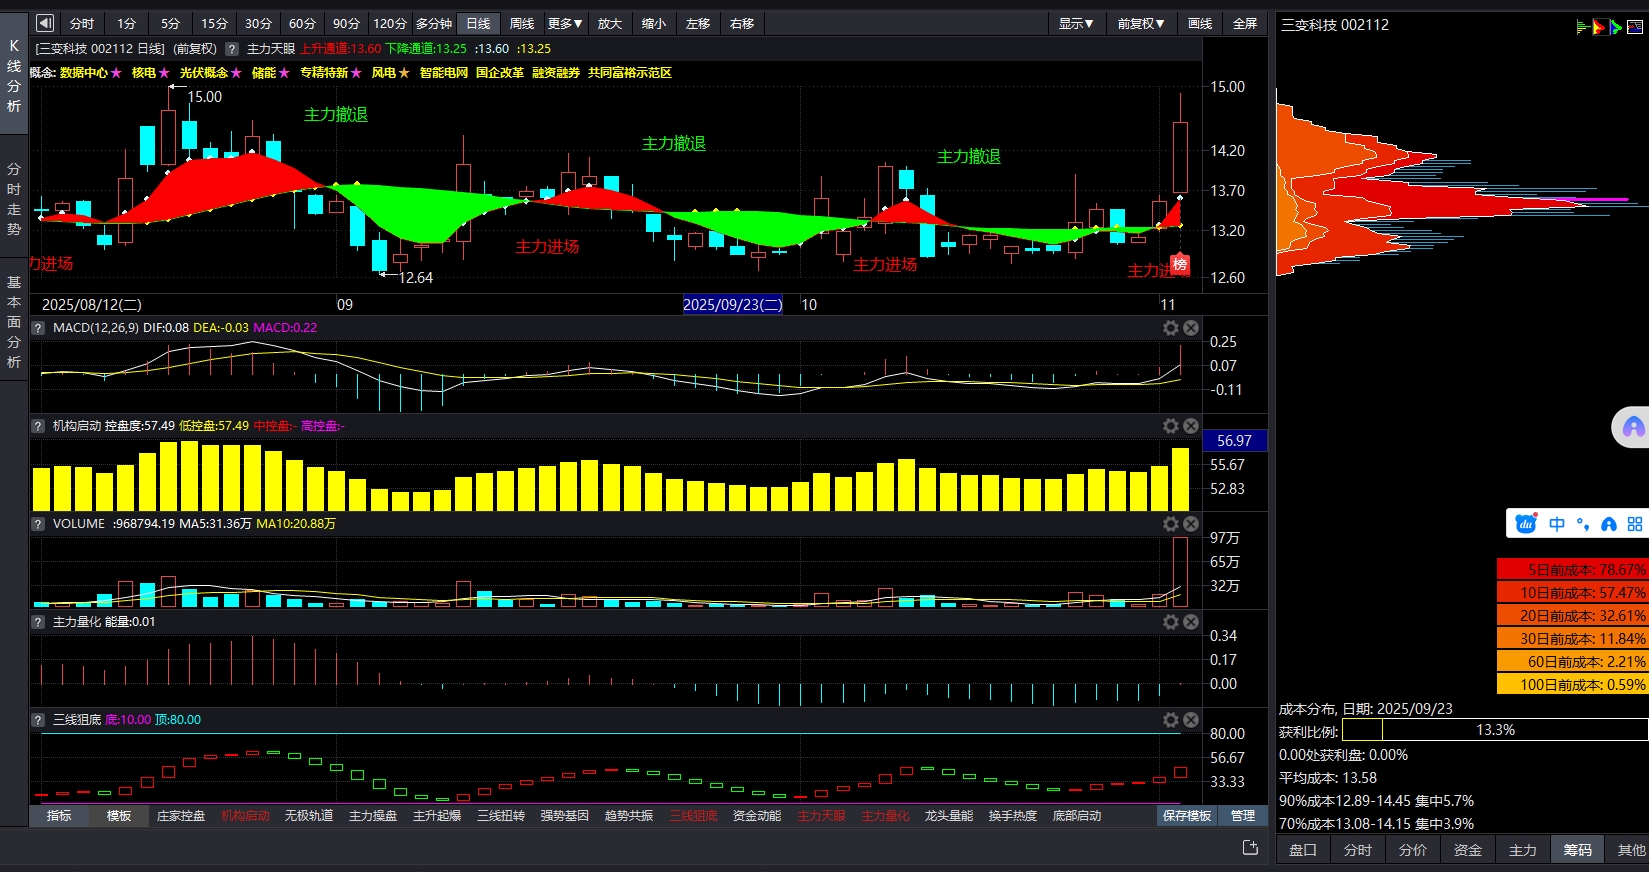Close the VOLUME indicator panel
This screenshot has height=872, width=1649.
coord(1191,524)
